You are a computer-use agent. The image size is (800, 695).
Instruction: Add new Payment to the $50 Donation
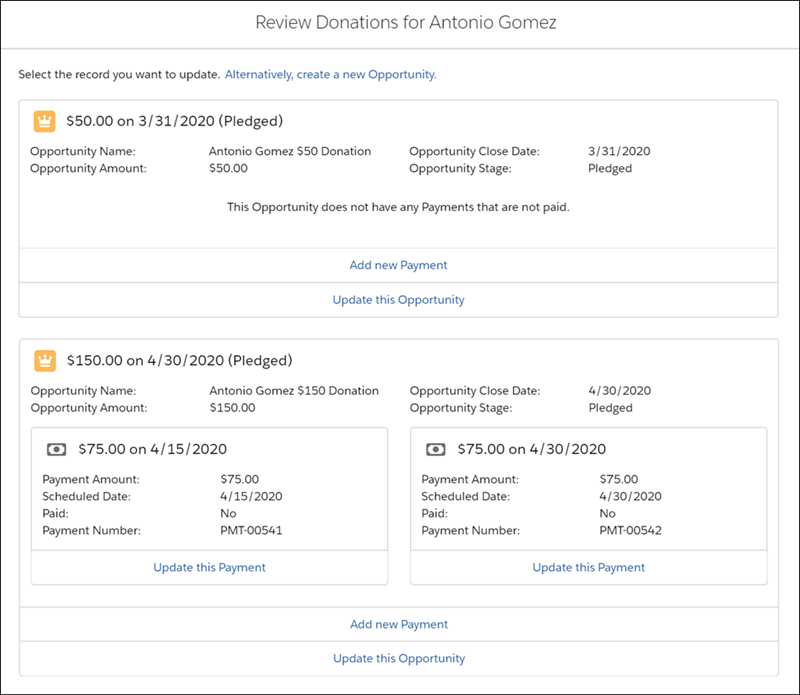[398, 265]
